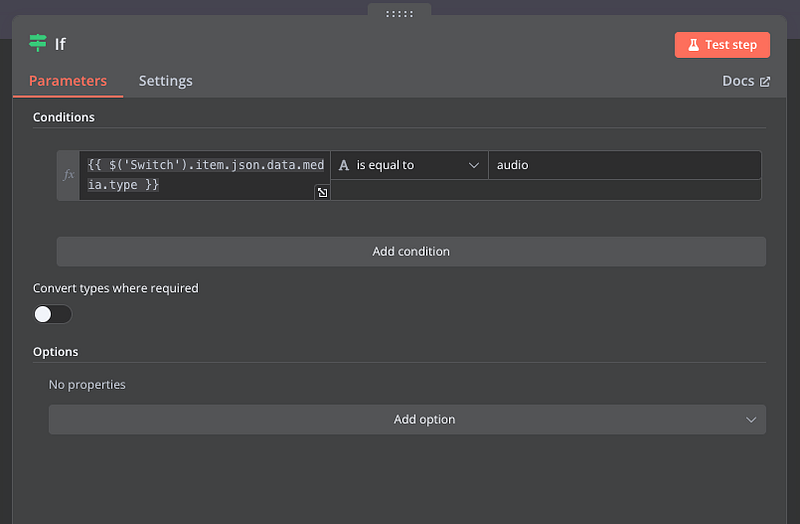Expand the Add option dropdown
Image resolution: width=800 pixels, height=524 pixels.
[407, 419]
